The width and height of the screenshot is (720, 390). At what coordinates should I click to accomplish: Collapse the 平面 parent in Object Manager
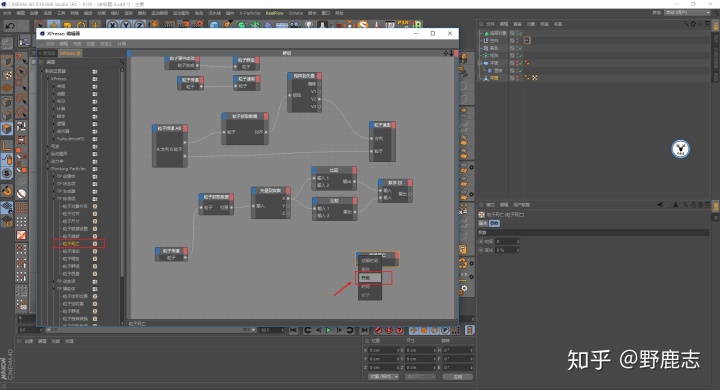pos(481,63)
